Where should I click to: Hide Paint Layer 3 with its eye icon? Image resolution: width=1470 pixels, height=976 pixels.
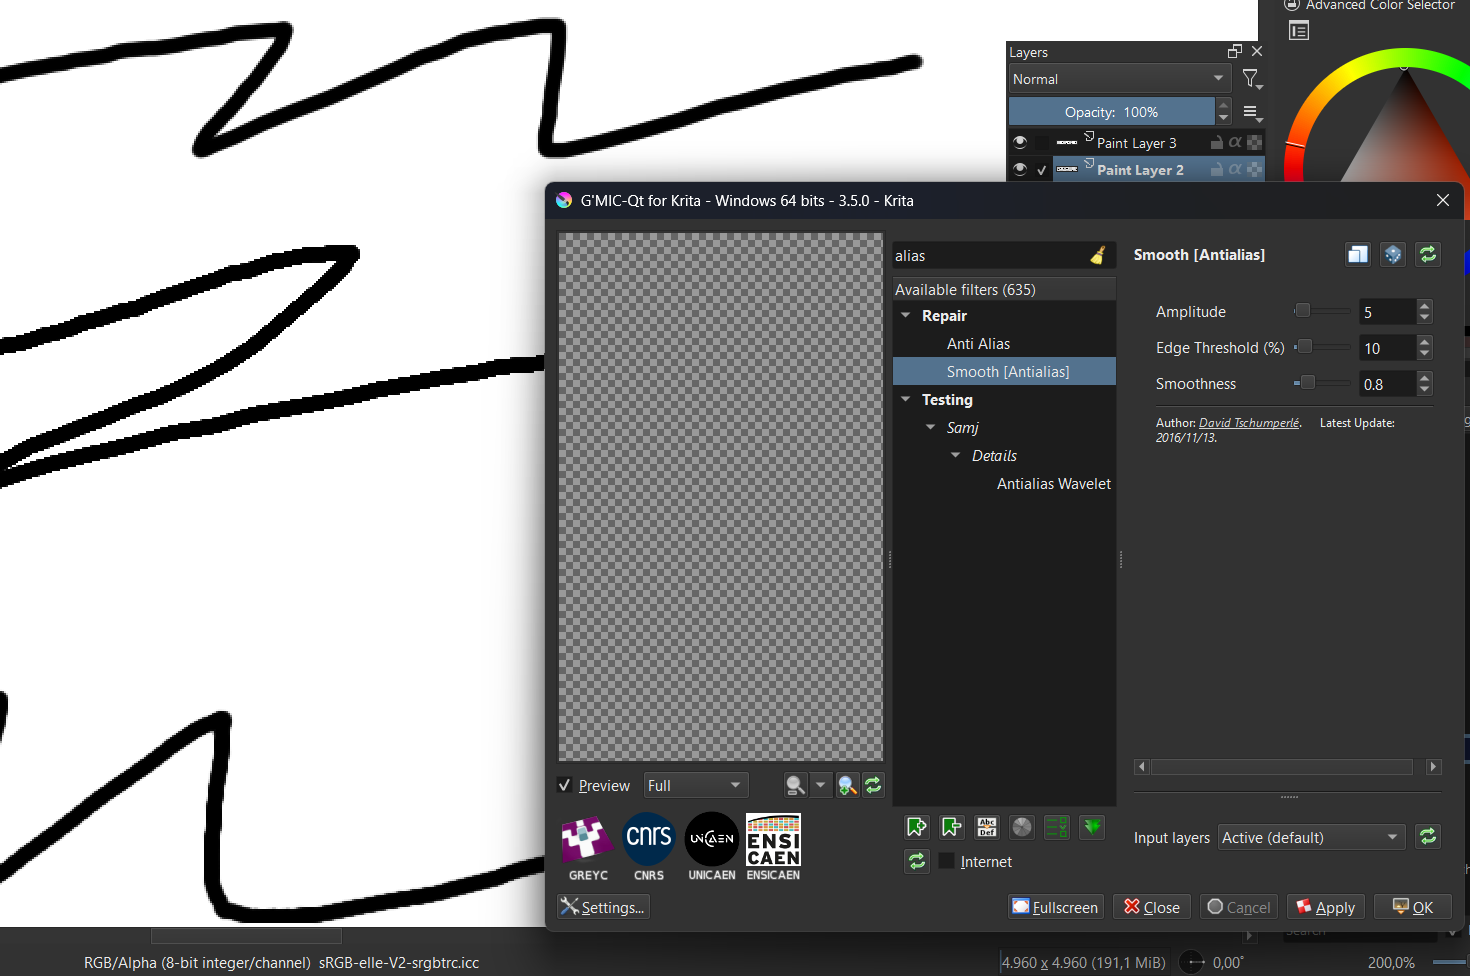(x=1020, y=143)
